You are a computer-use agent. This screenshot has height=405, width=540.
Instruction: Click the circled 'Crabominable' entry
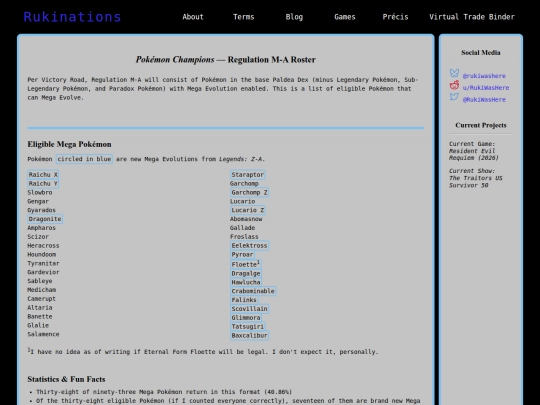tap(253, 291)
